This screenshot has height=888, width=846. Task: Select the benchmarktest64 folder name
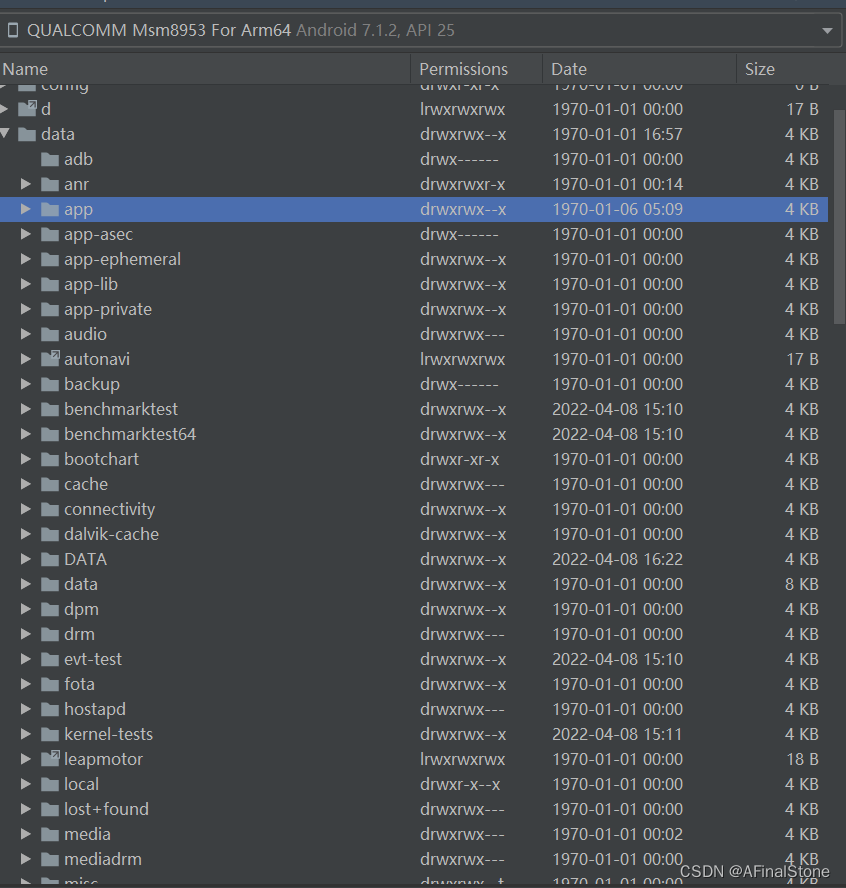click(x=130, y=434)
